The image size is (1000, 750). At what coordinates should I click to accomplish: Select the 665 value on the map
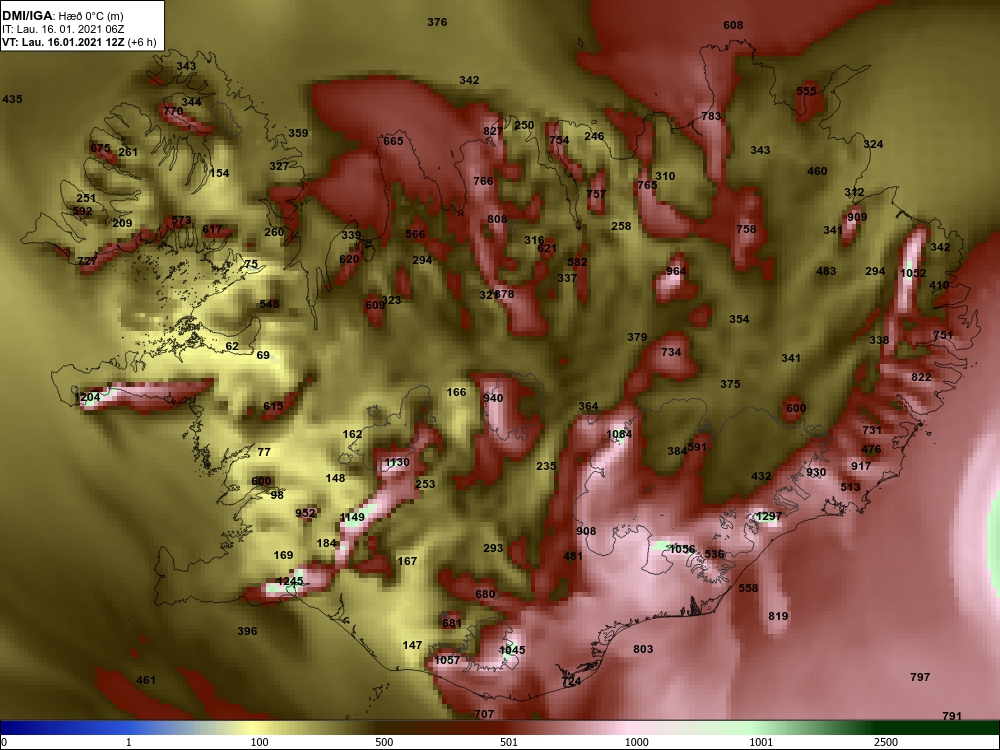pyautogui.click(x=393, y=141)
